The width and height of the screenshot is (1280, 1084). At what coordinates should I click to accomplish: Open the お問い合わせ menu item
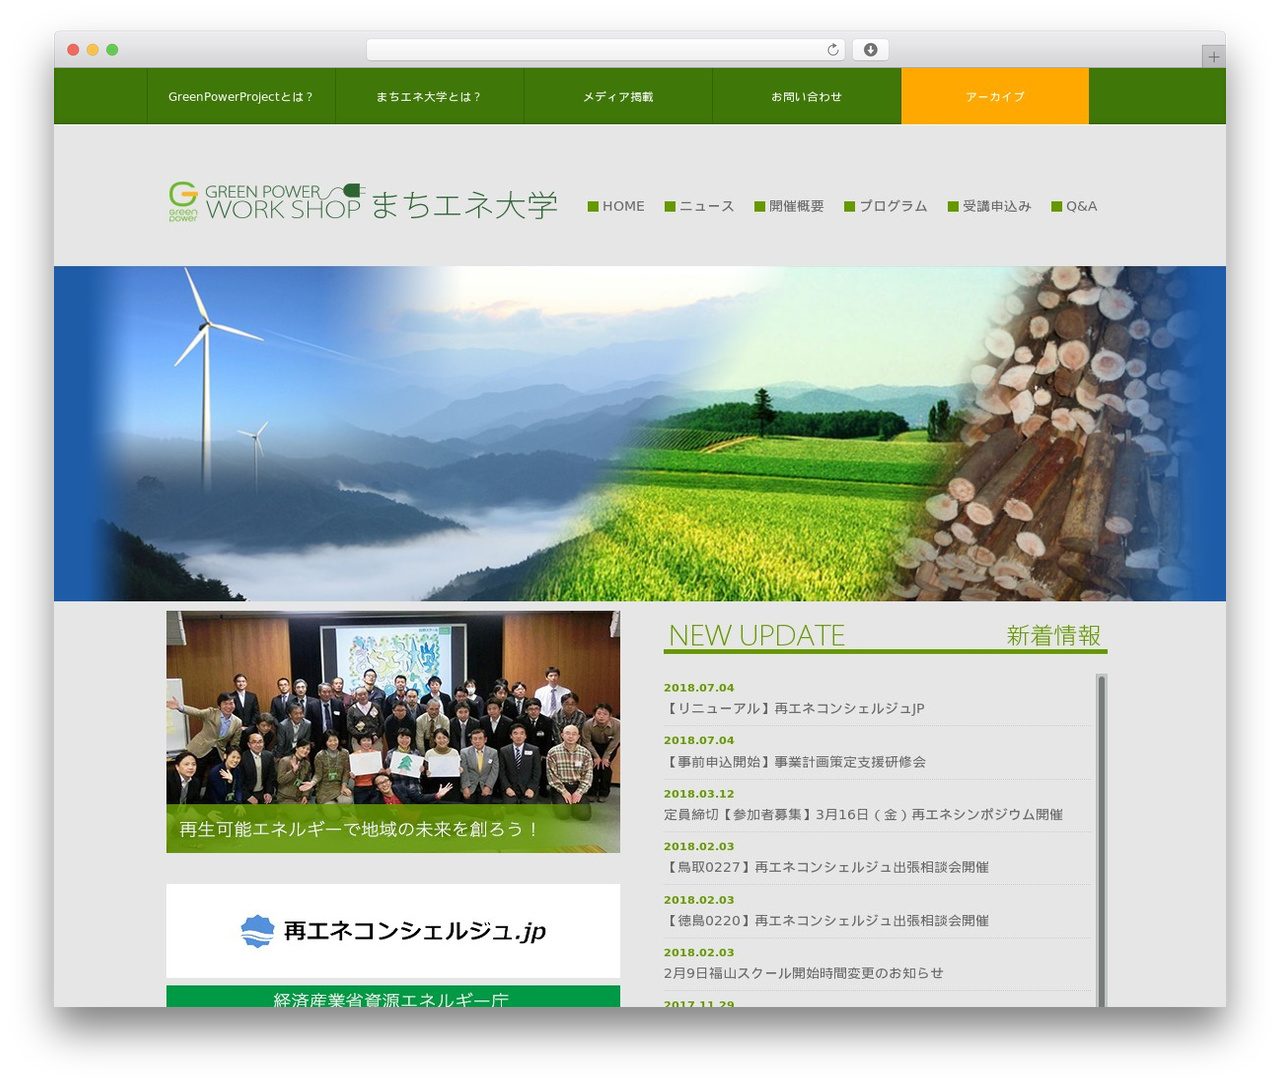806,97
